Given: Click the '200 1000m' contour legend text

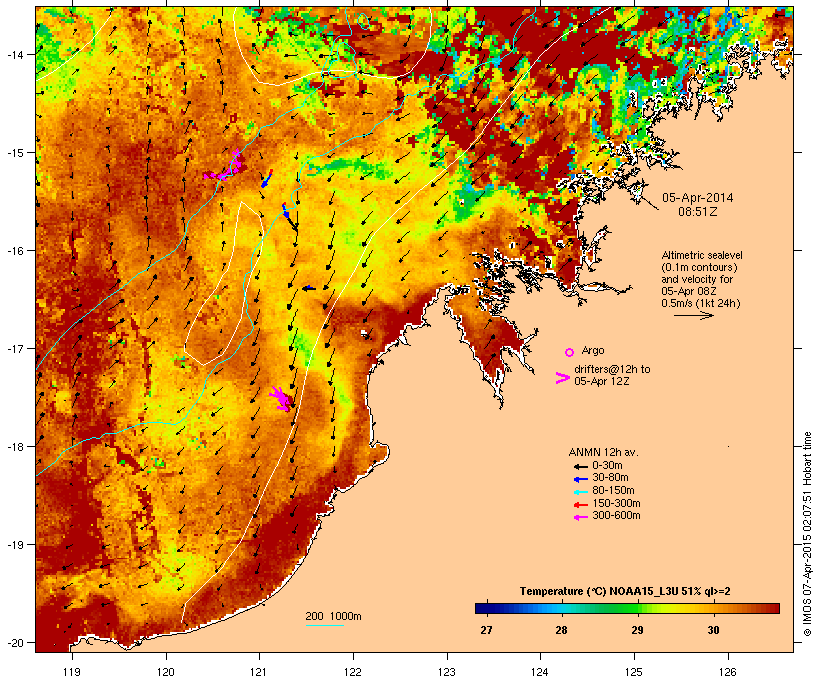Looking at the screenshot, I should coord(333,616).
